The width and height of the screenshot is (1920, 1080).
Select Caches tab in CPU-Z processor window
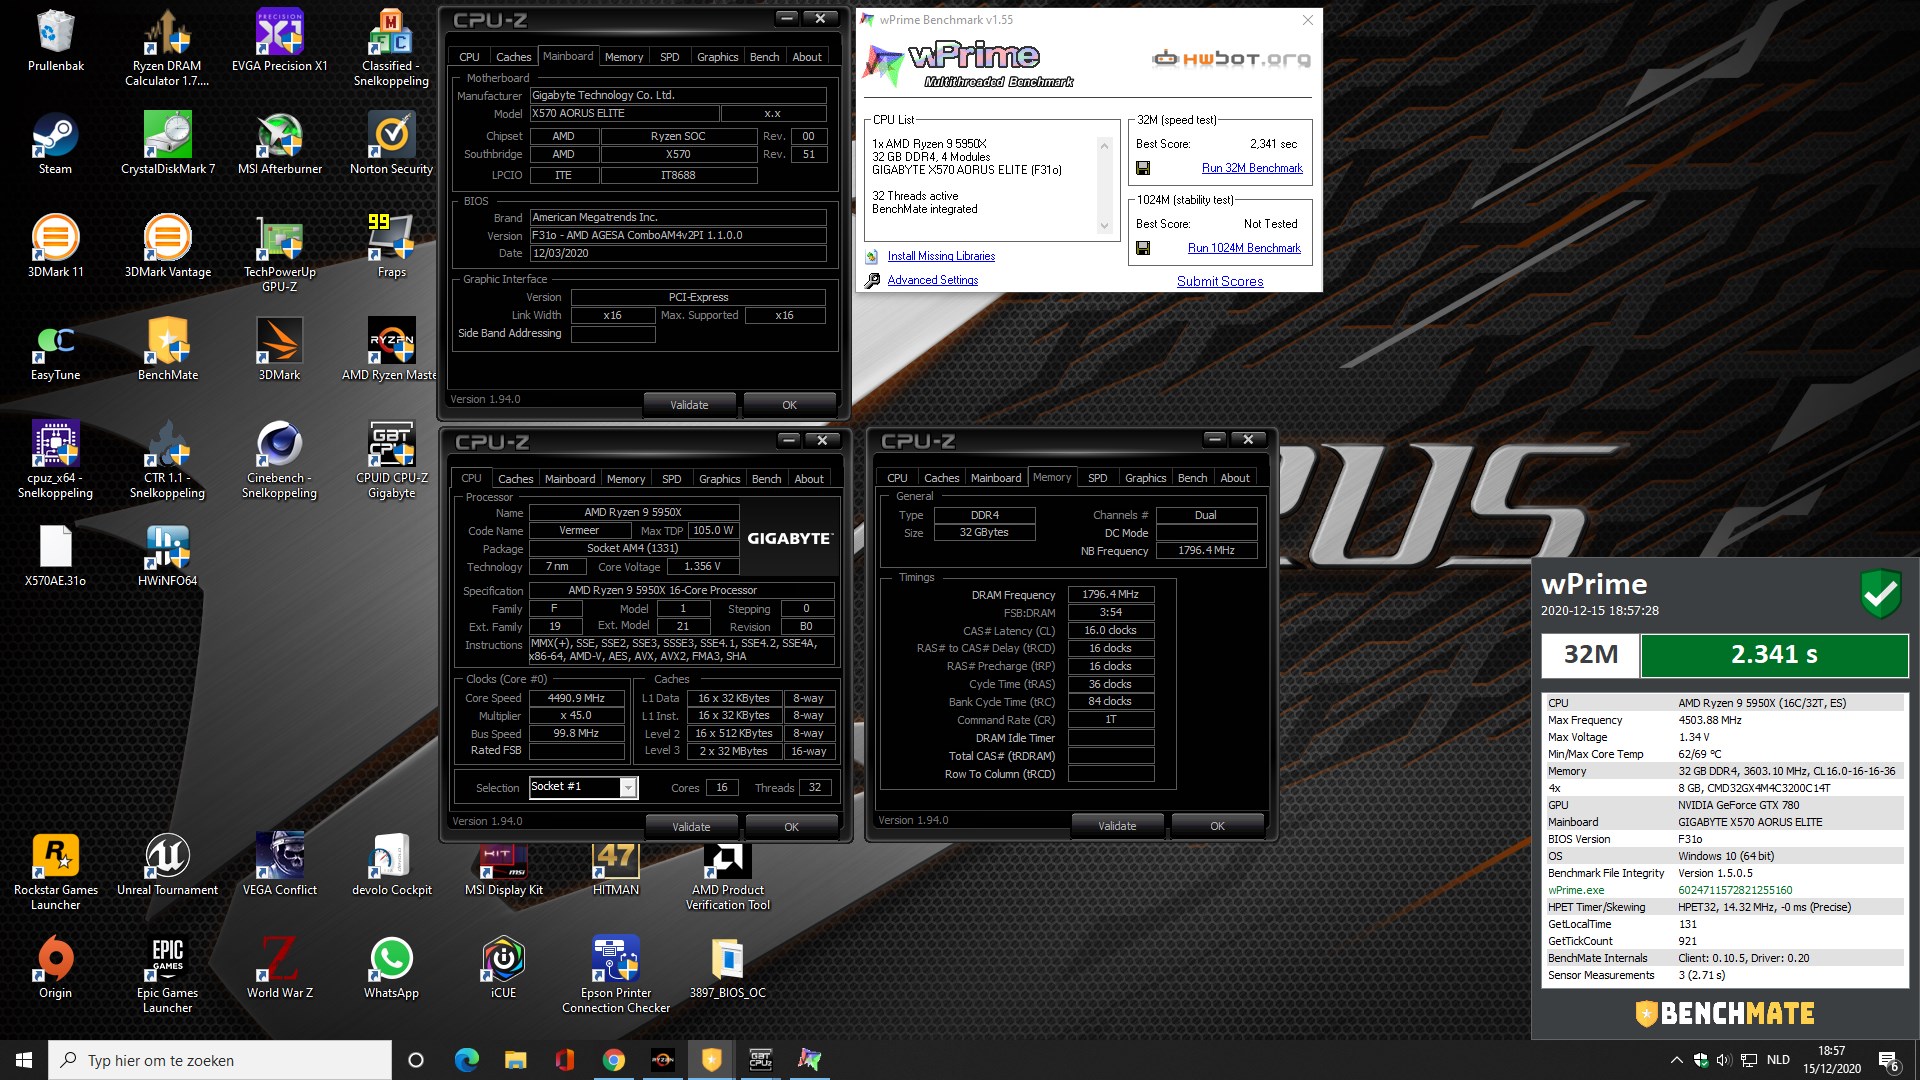(516, 479)
